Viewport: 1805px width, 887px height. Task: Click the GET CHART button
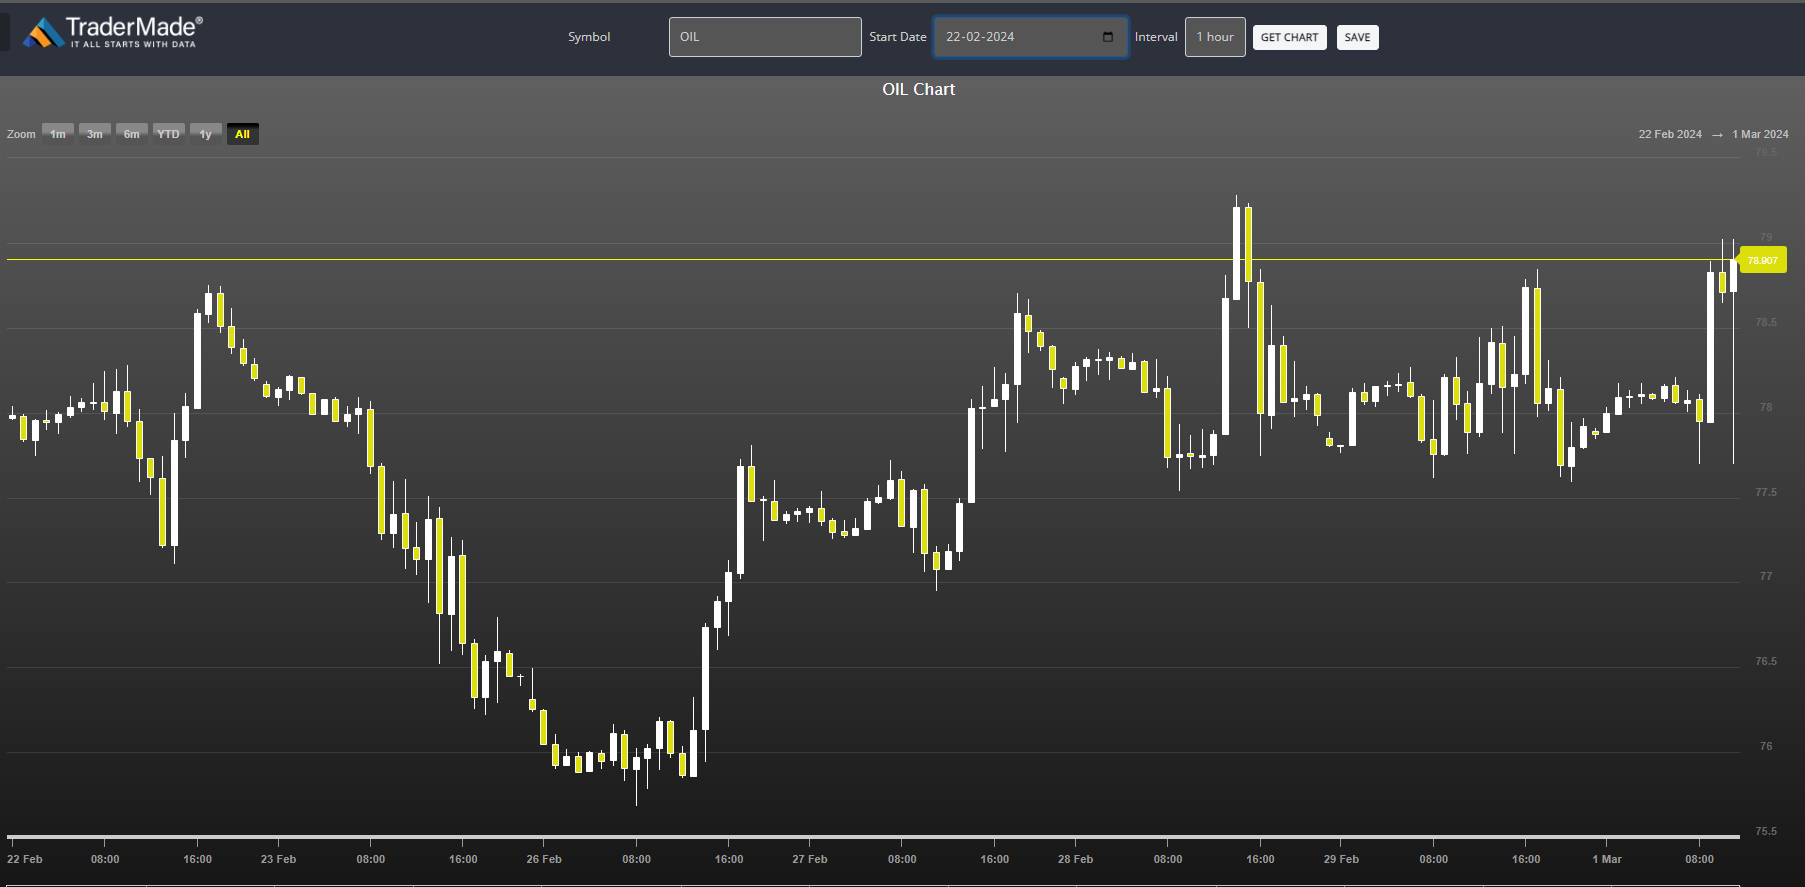pyautogui.click(x=1289, y=38)
